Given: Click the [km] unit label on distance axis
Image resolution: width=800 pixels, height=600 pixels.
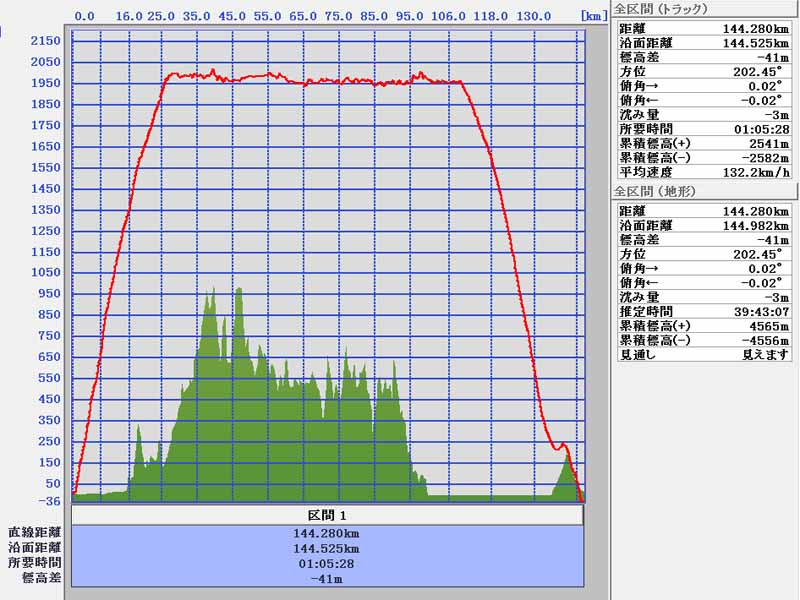Looking at the screenshot, I should 592,17.
